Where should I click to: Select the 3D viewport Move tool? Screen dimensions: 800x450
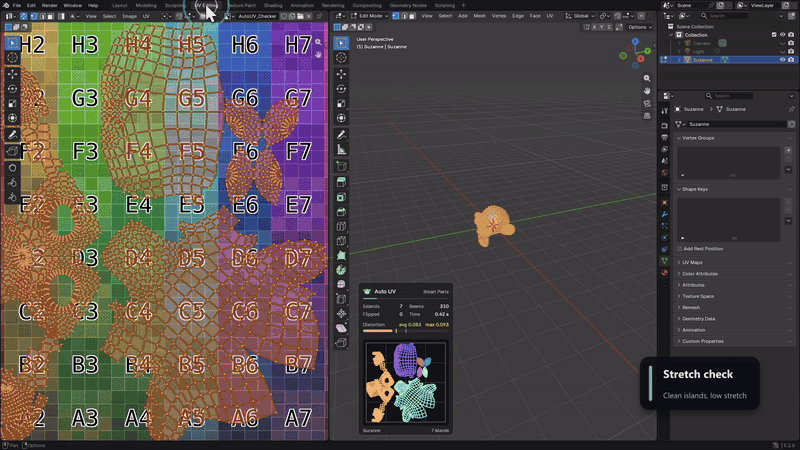tap(341, 74)
